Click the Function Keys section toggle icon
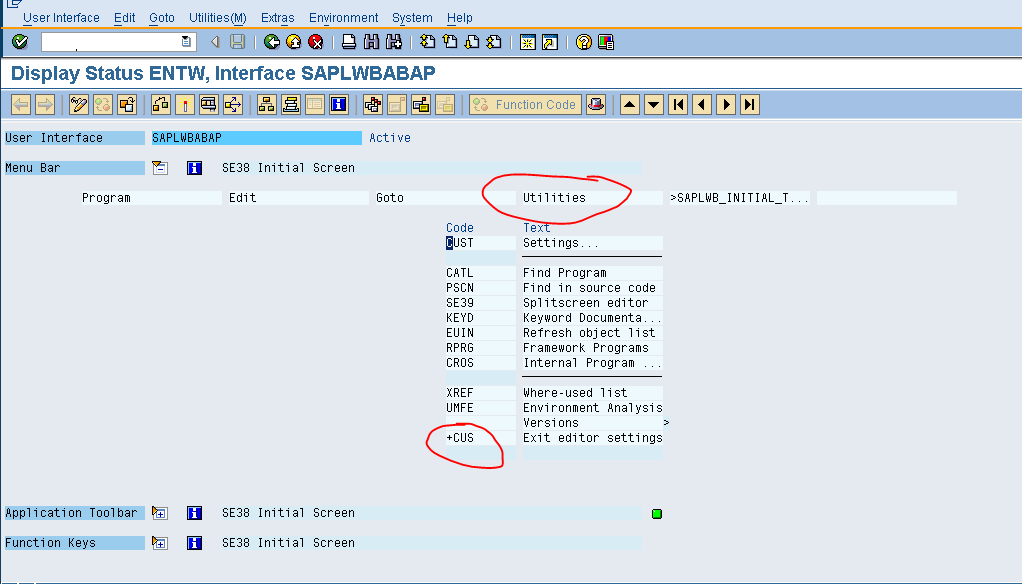 (159, 542)
